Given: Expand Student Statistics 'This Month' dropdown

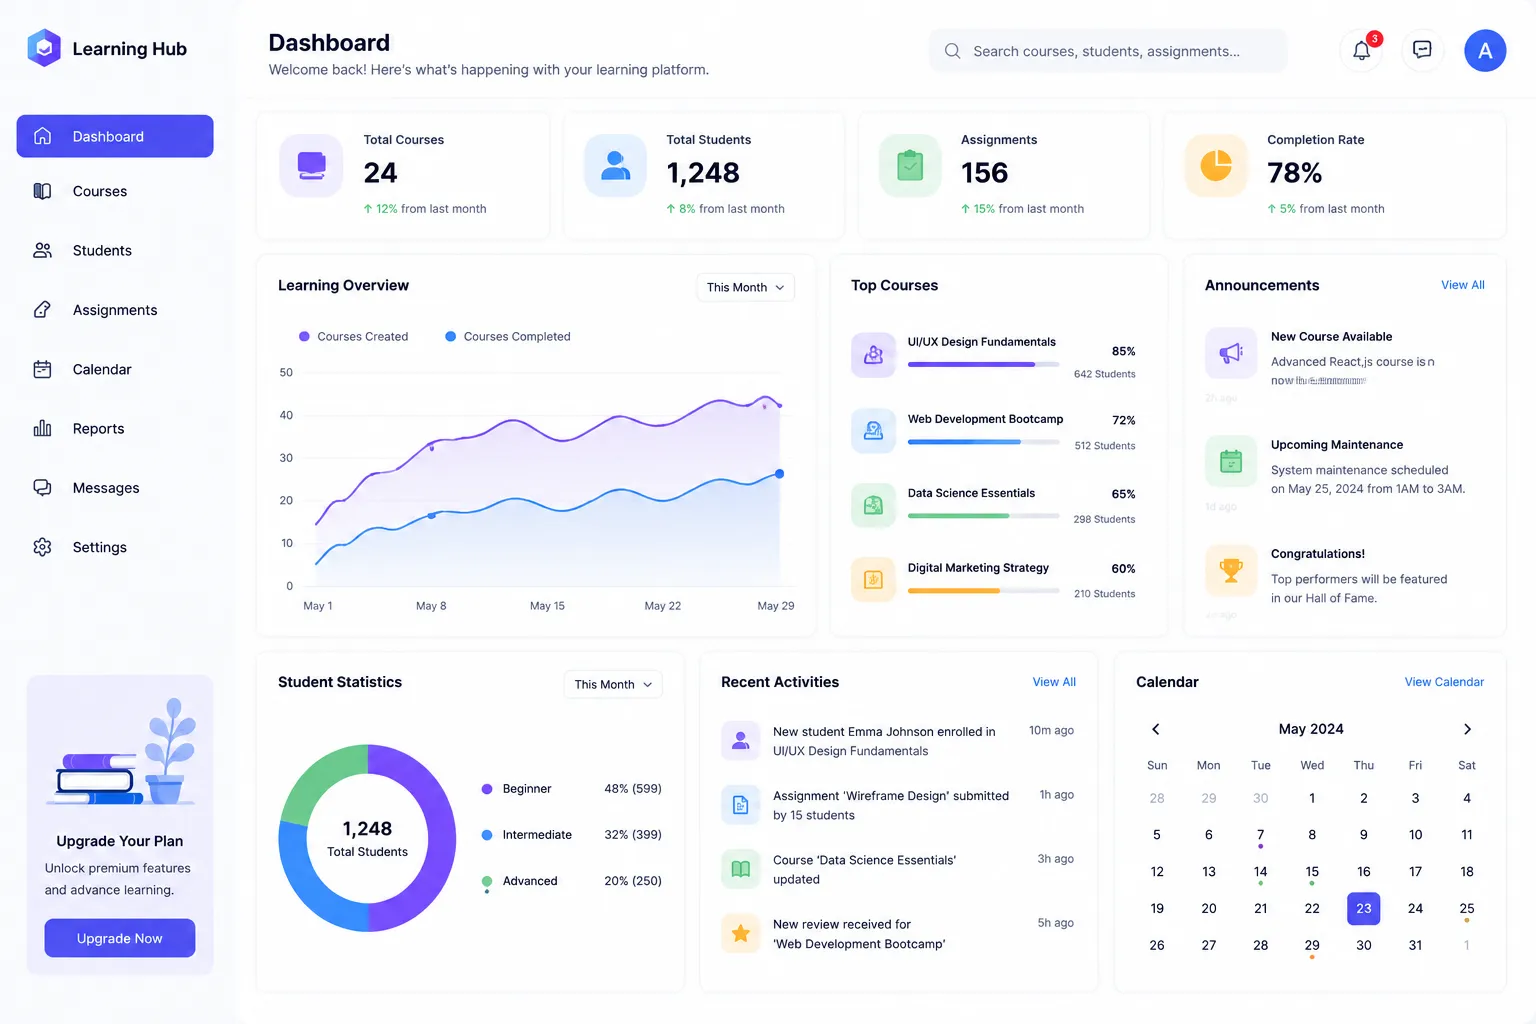Looking at the screenshot, I should 613,684.
